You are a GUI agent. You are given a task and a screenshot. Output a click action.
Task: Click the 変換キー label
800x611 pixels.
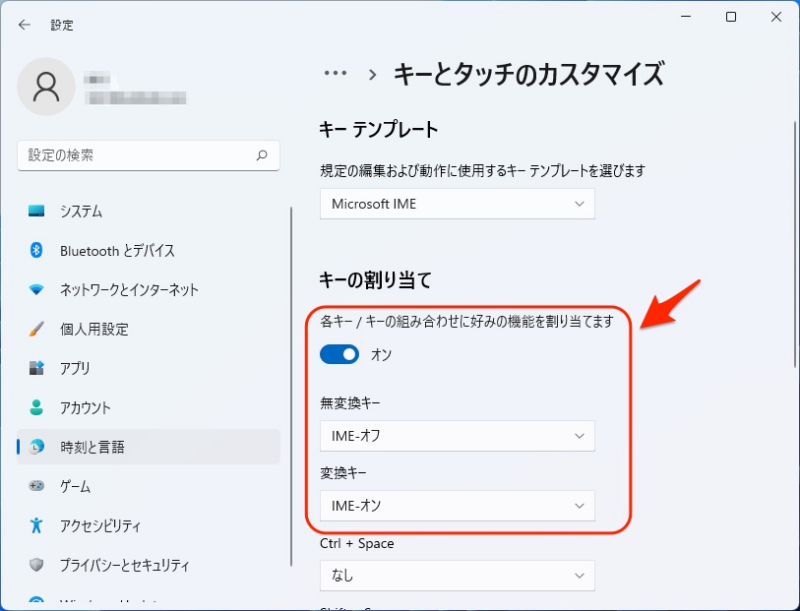343,473
